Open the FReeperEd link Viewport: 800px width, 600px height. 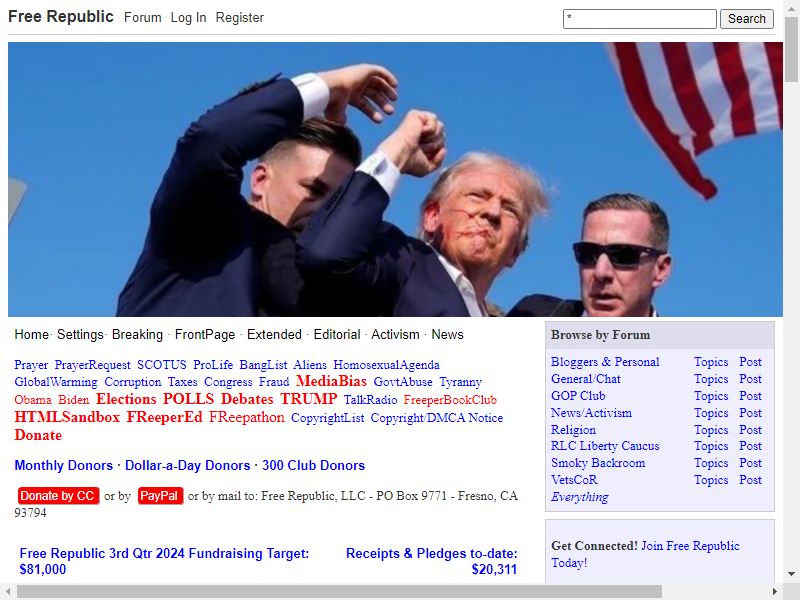click(x=164, y=417)
